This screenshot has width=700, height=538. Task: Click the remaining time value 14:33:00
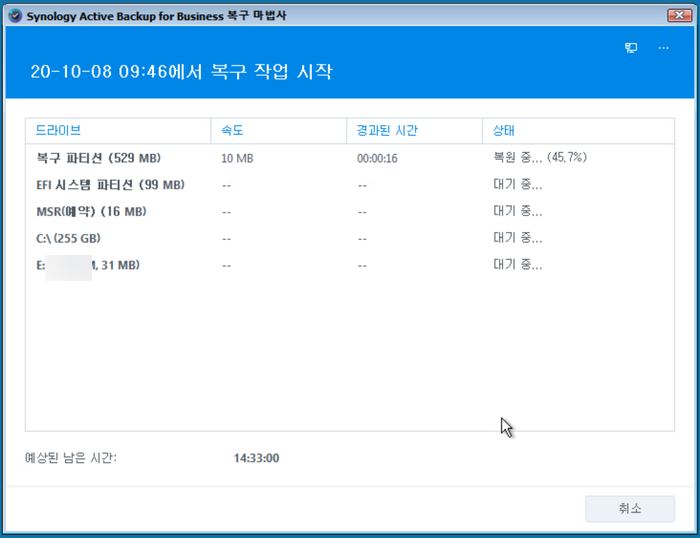coord(256,458)
